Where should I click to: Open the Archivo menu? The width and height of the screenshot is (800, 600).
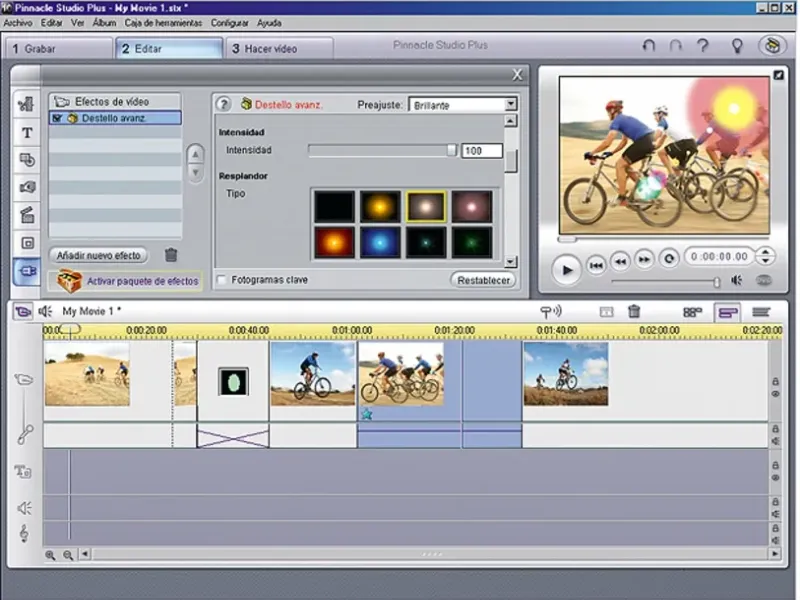pyautogui.click(x=18, y=22)
